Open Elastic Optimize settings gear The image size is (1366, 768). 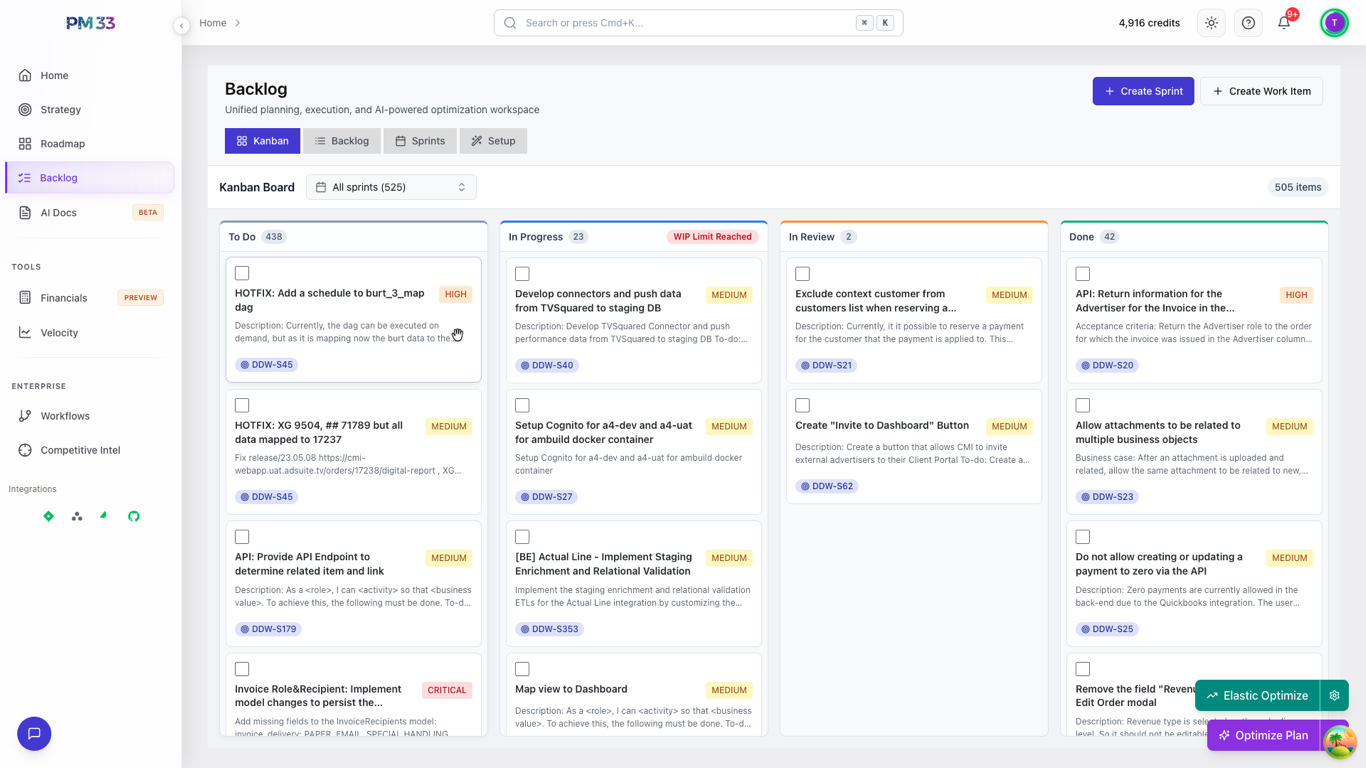point(1334,695)
